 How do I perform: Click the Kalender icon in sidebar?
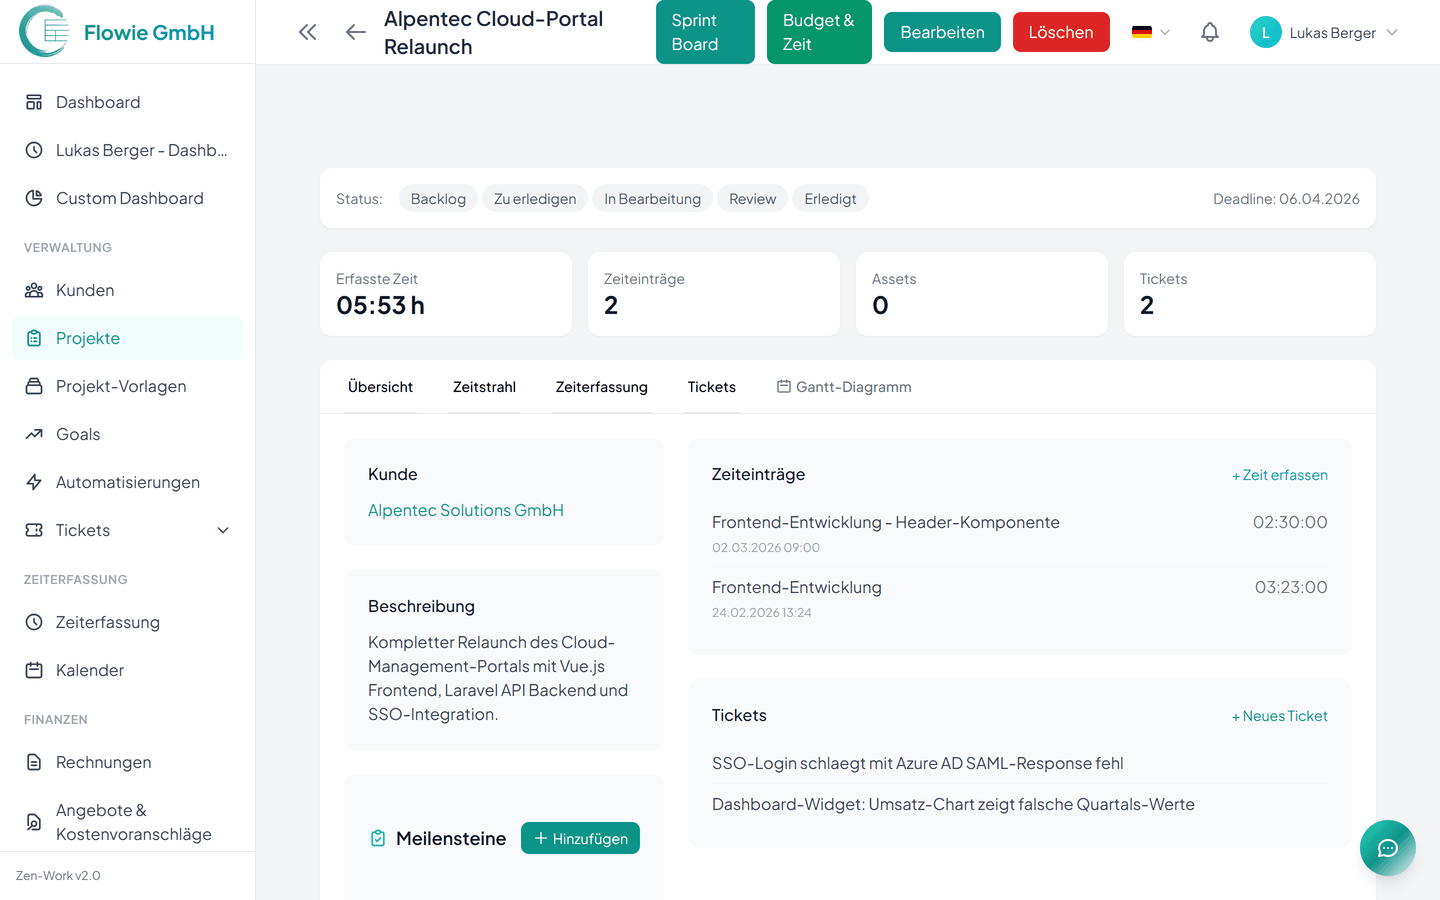coord(34,670)
